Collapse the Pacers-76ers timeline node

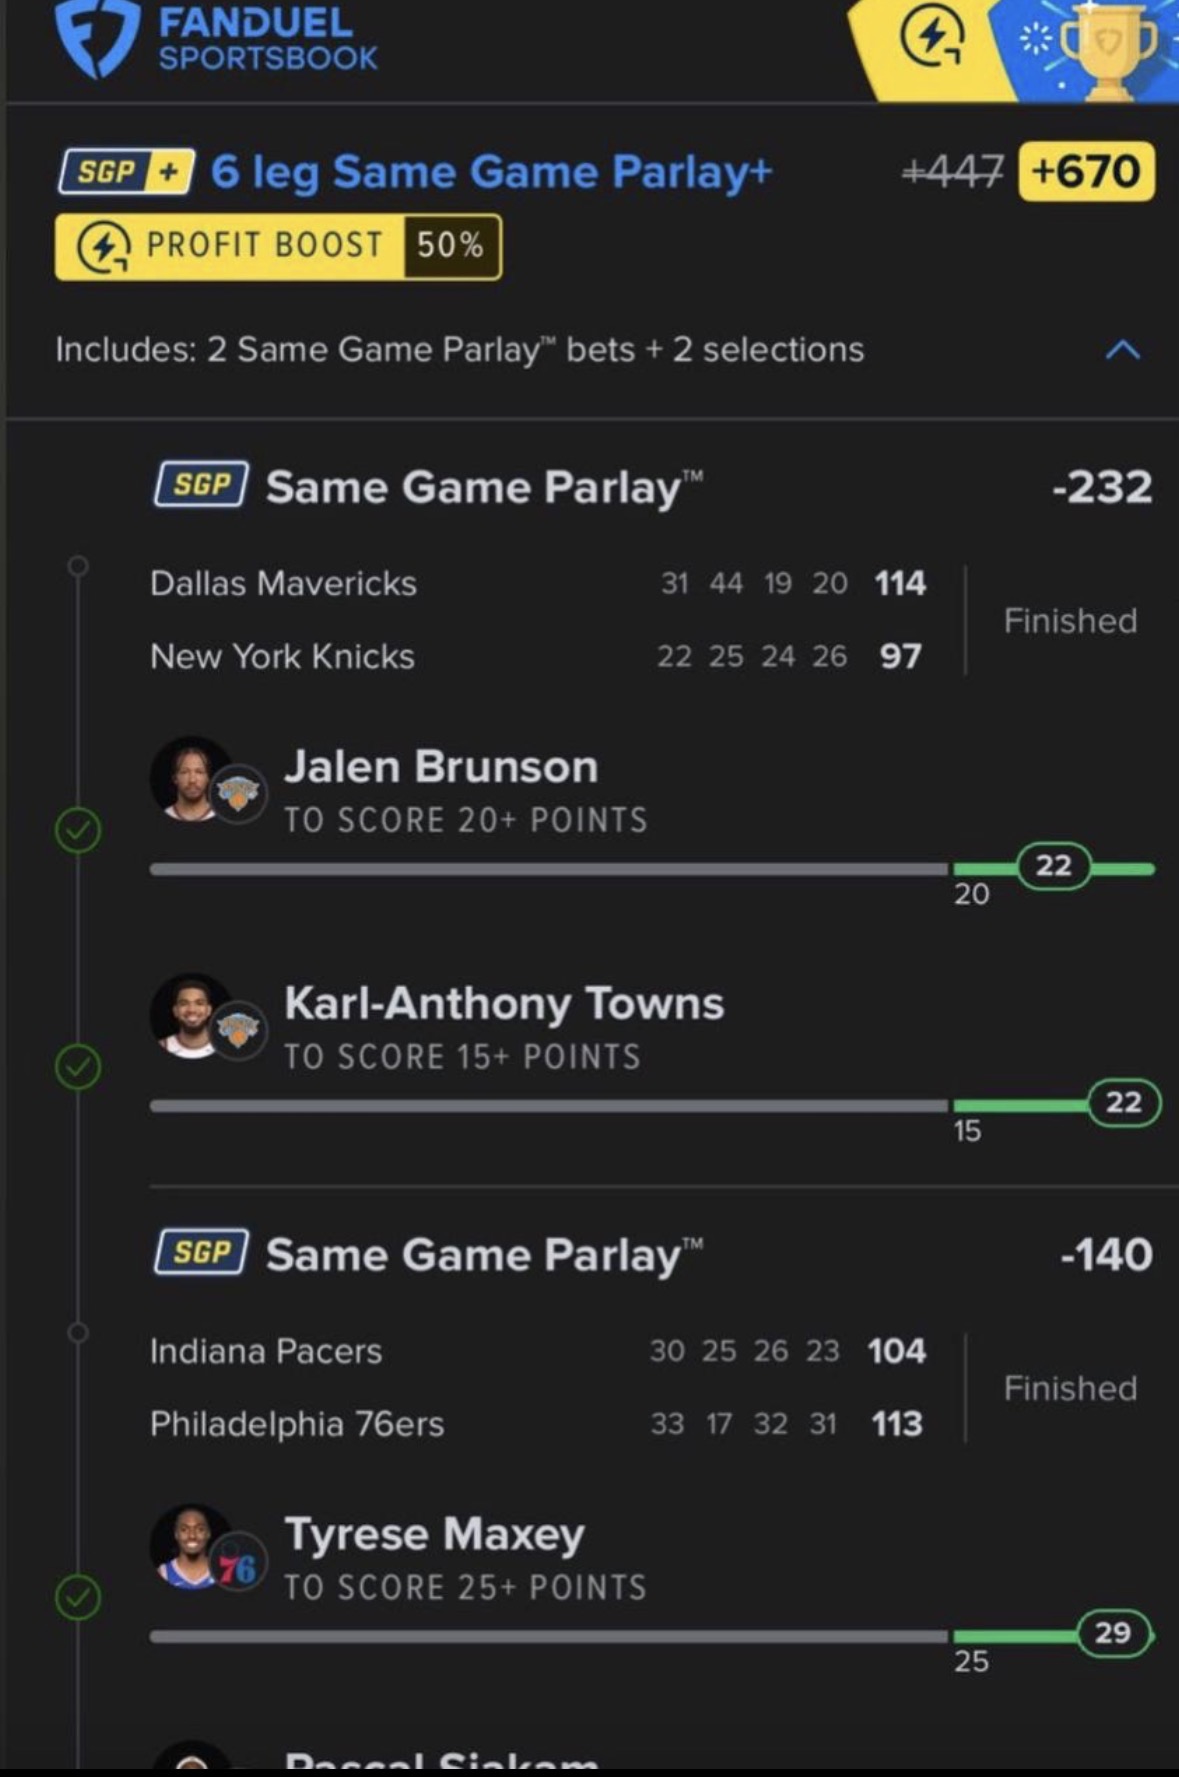(78, 1333)
